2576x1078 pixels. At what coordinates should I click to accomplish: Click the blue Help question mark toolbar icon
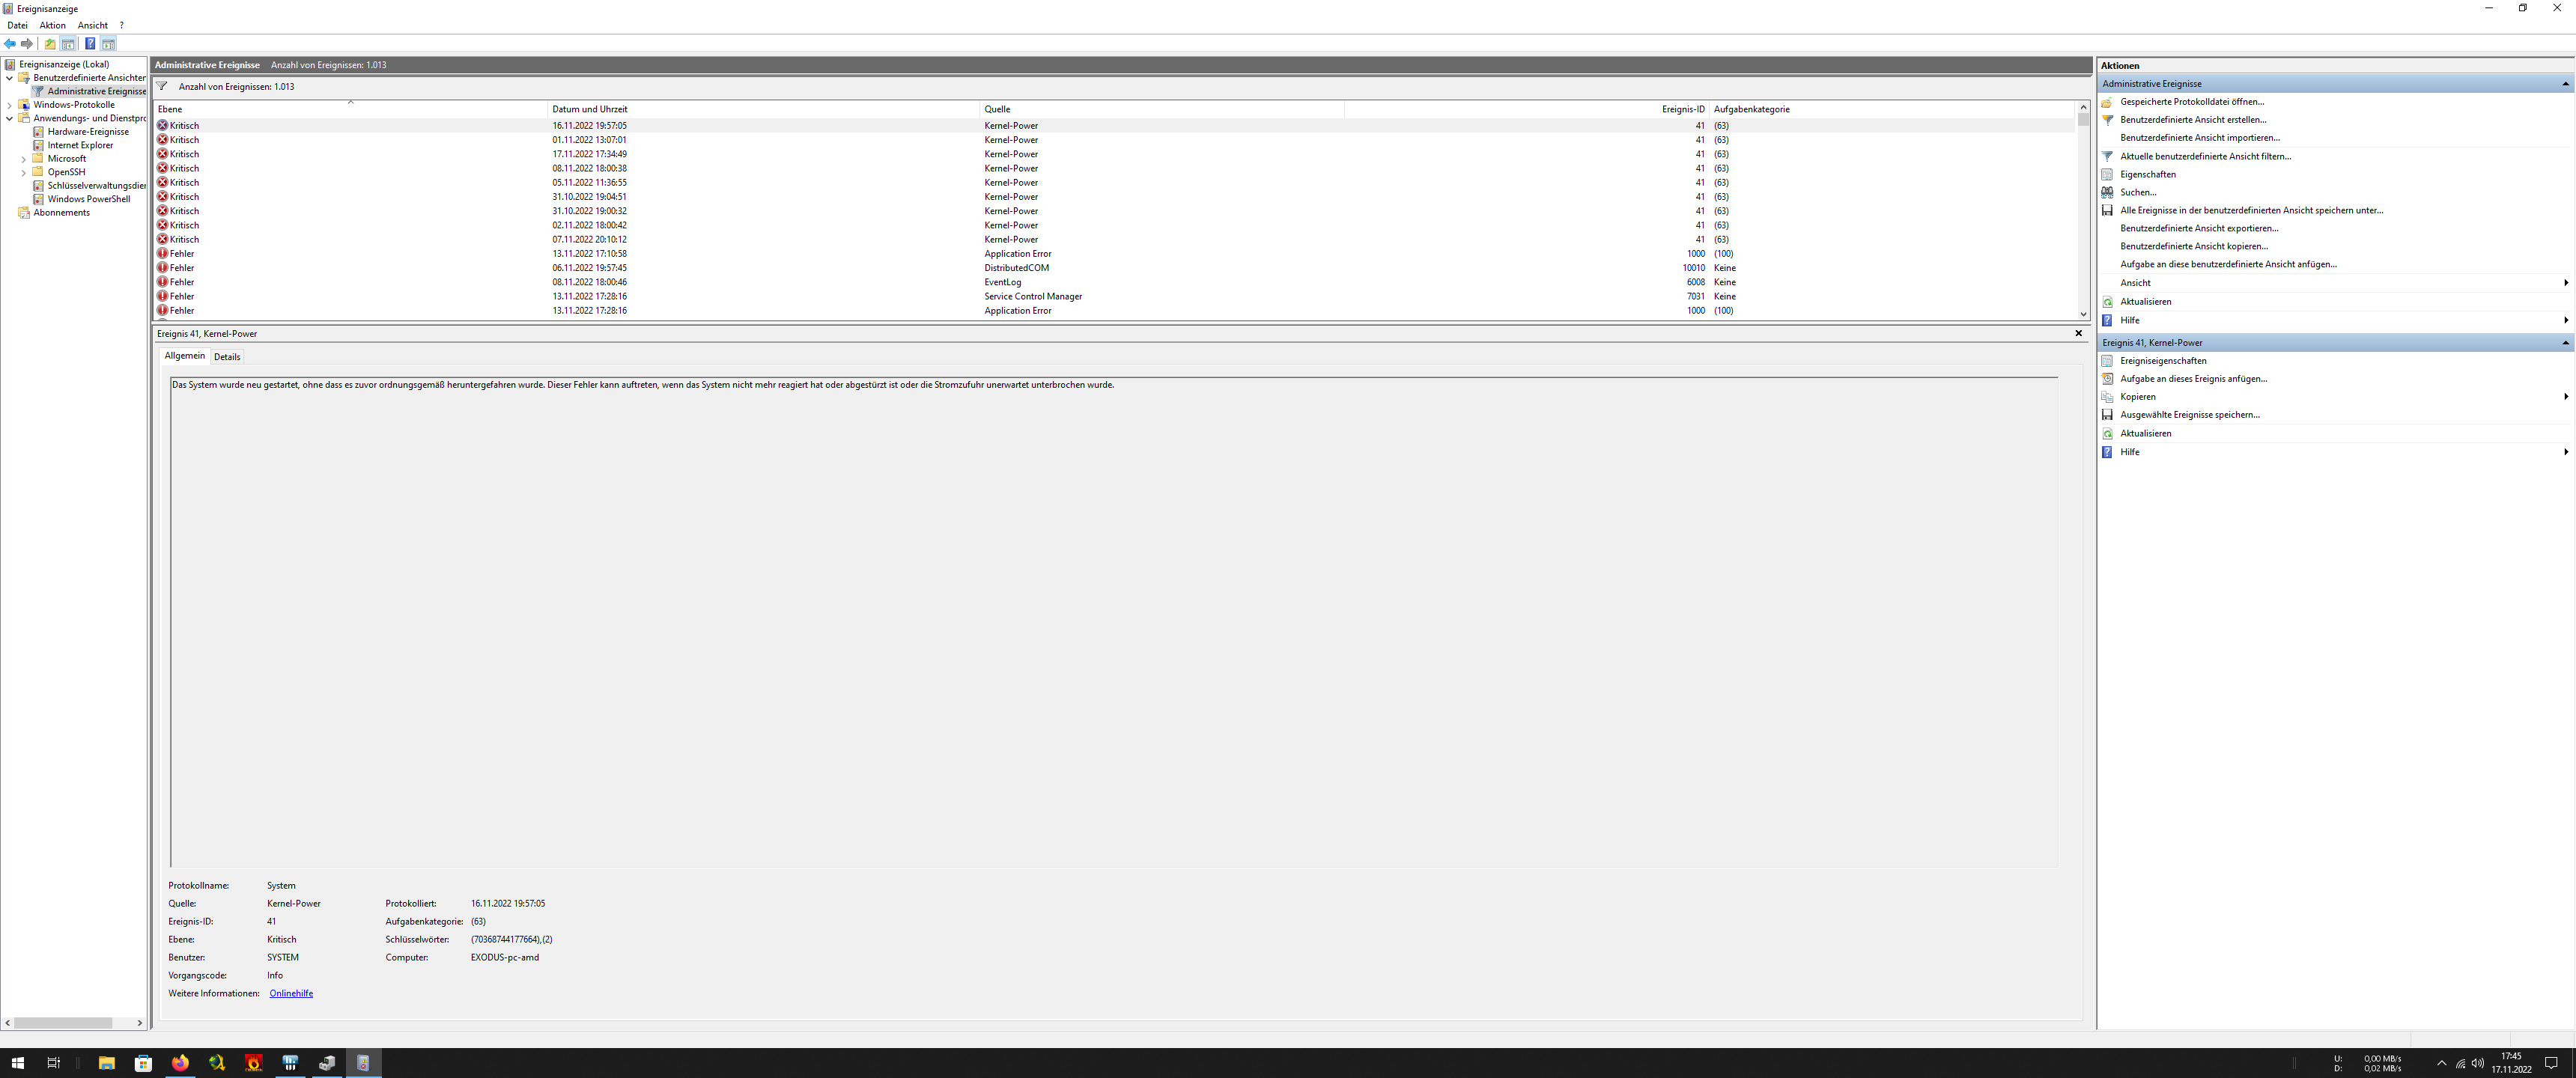(90, 44)
